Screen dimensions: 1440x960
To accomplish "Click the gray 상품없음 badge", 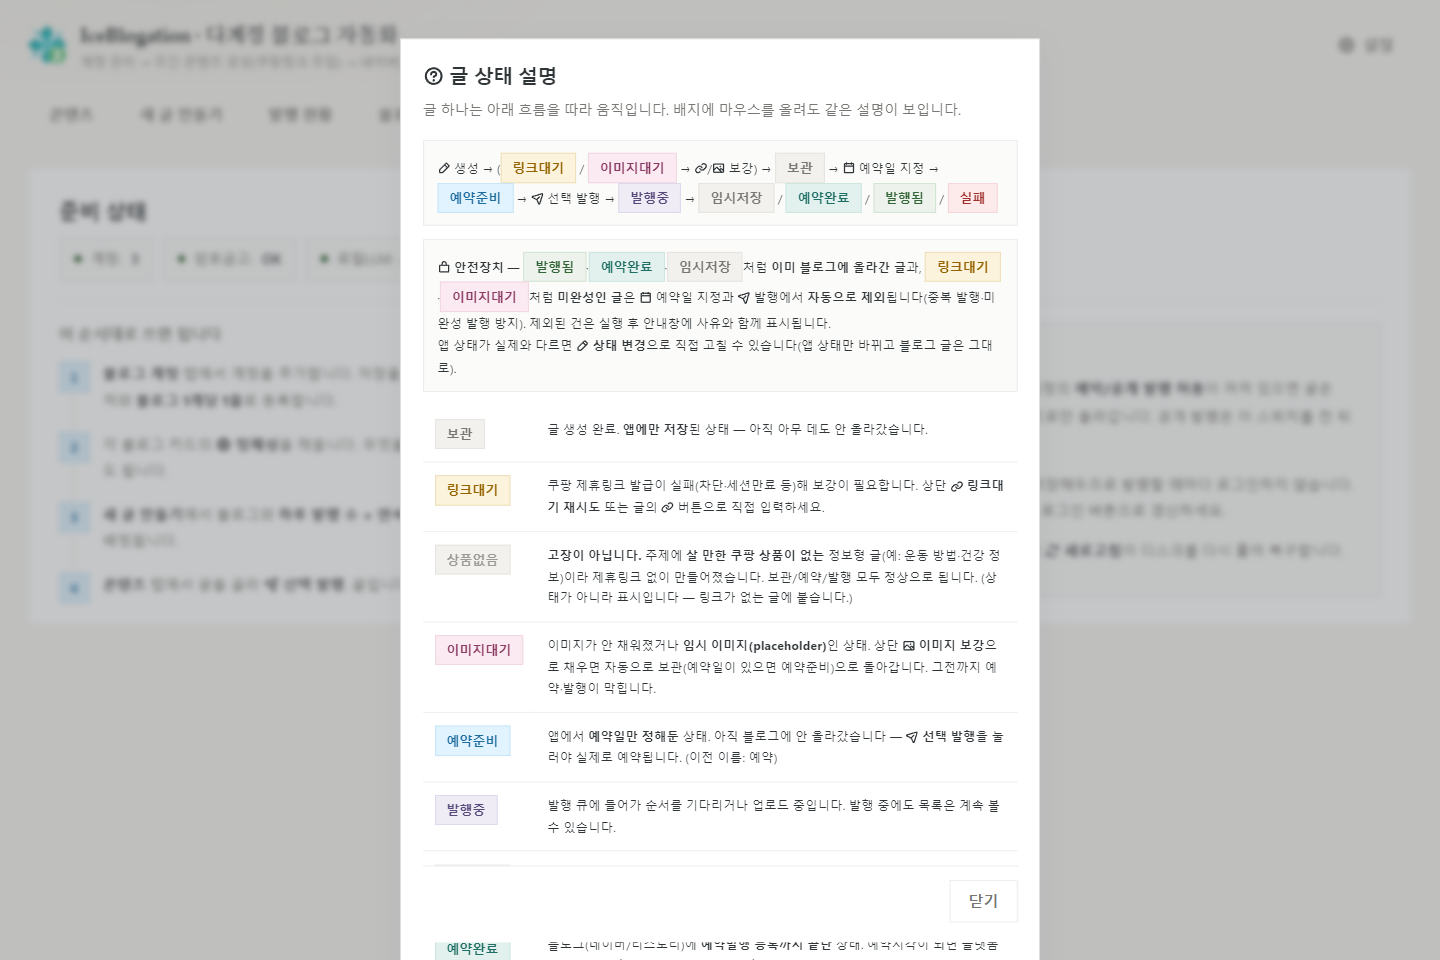I will pyautogui.click(x=472, y=560).
